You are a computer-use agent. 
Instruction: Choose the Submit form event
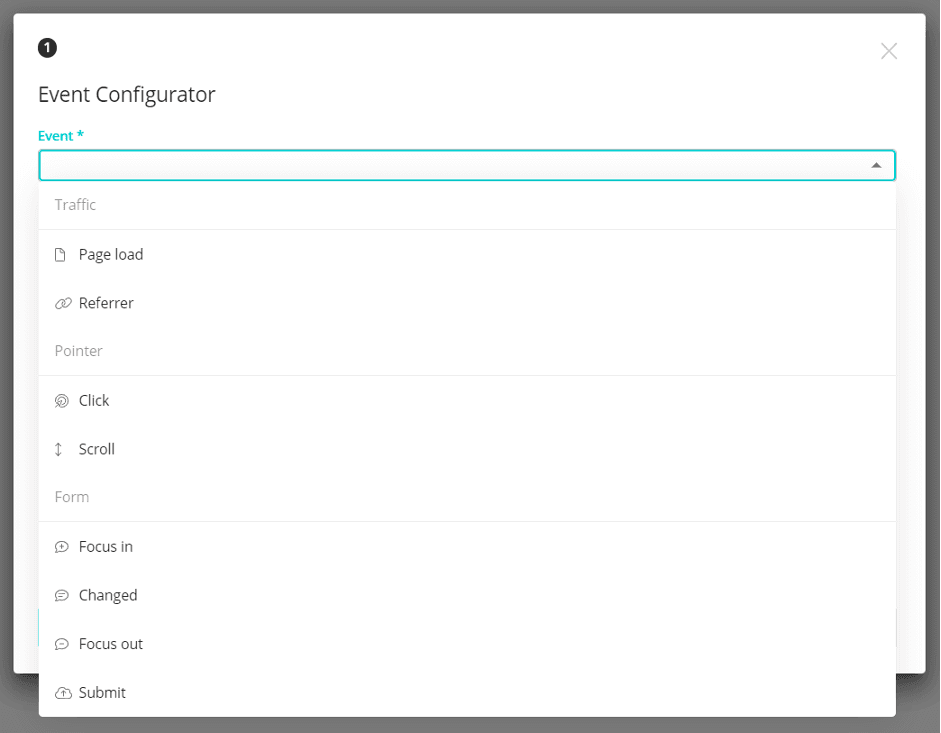tap(467, 692)
